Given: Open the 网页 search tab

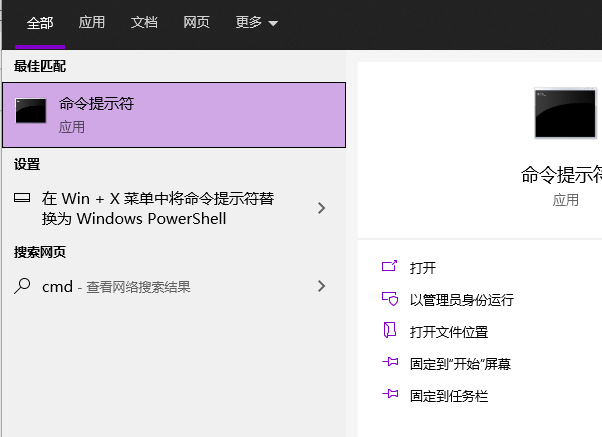Looking at the screenshot, I should [196, 22].
